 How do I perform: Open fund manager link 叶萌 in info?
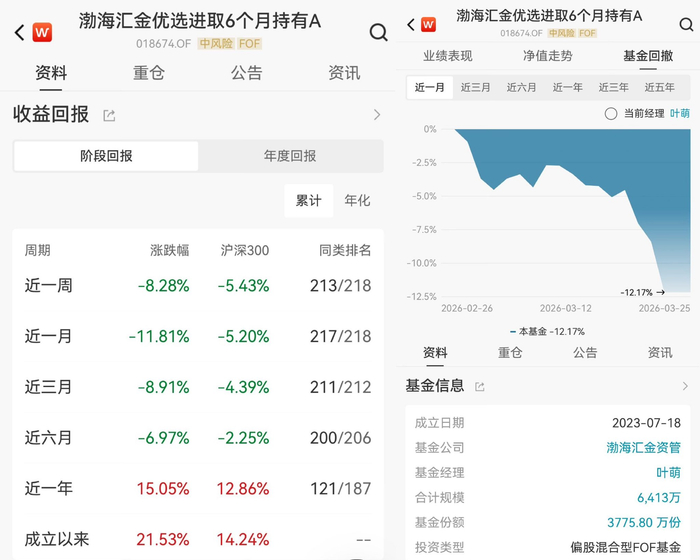point(668,472)
